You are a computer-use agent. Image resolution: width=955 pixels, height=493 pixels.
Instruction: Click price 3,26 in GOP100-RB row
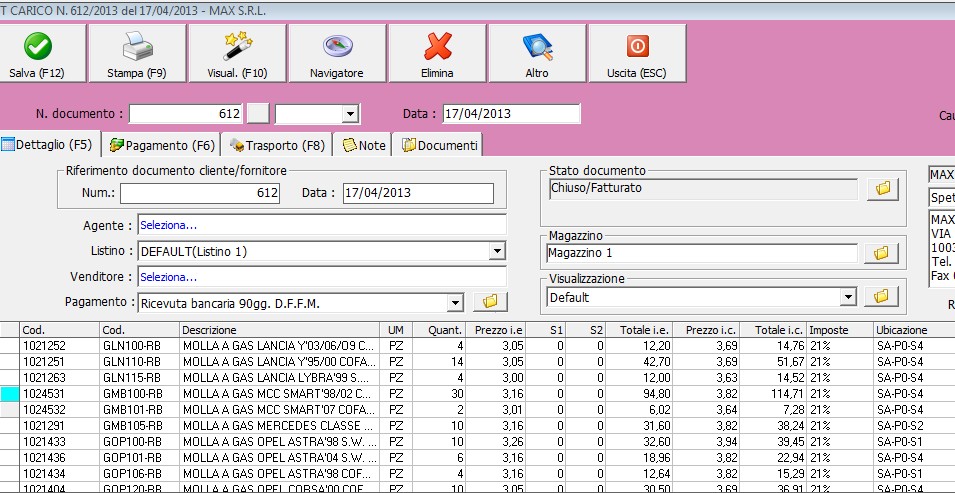pos(496,441)
